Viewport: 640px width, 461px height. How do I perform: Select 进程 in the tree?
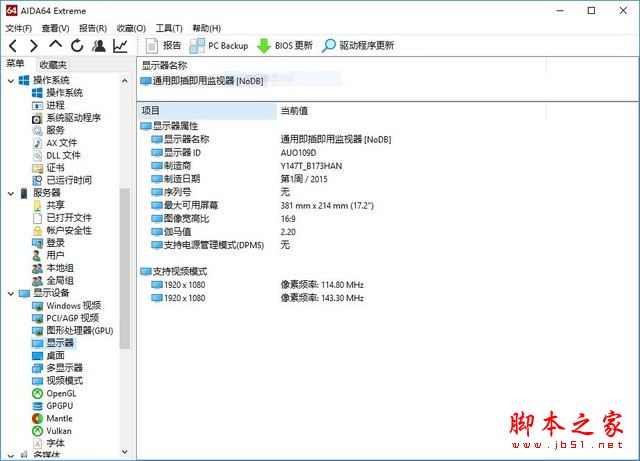point(48,105)
